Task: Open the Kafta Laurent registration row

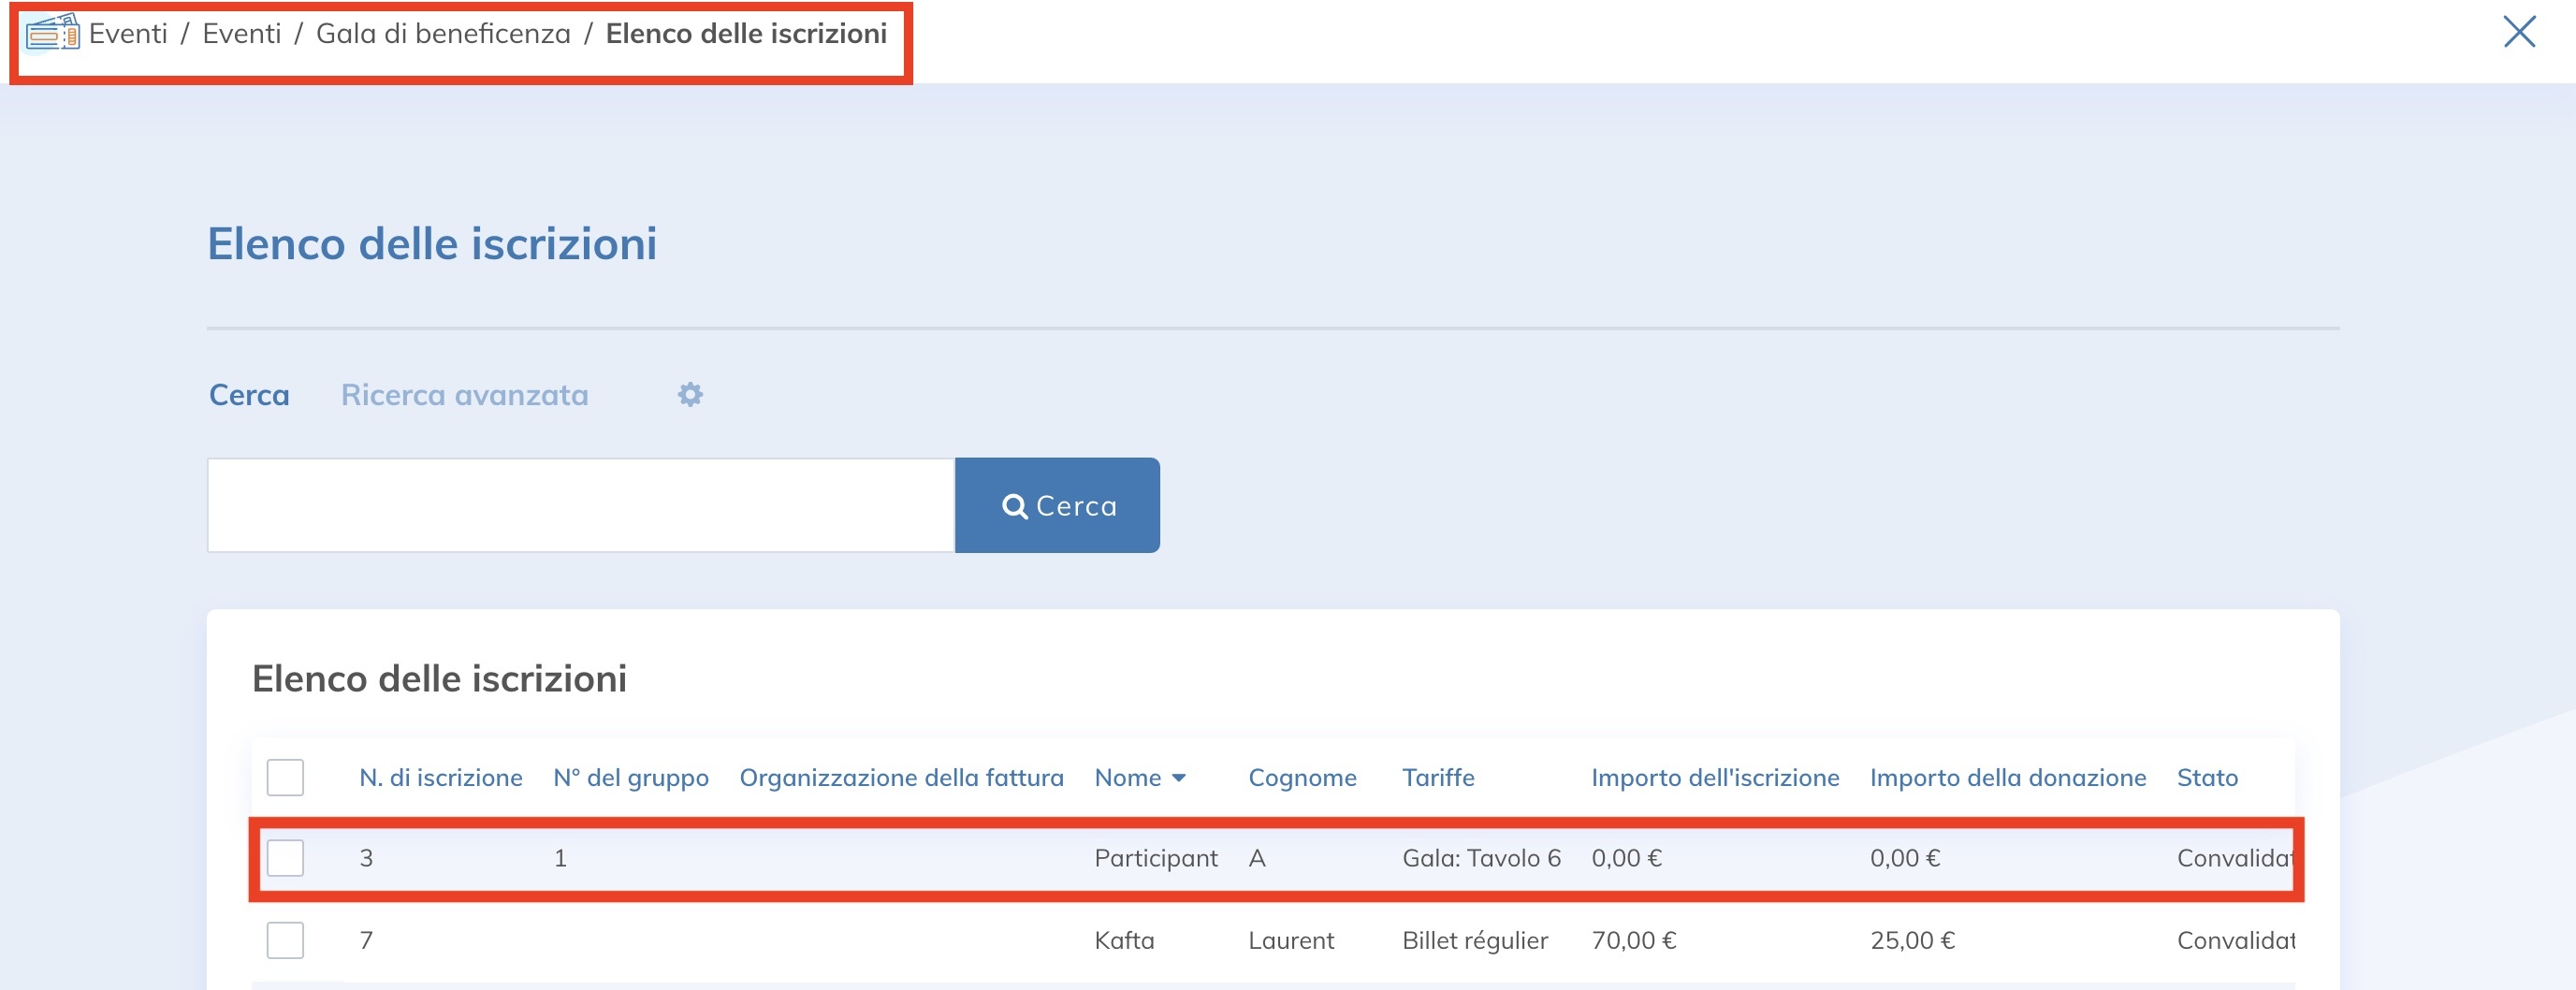Action: click(1124, 940)
